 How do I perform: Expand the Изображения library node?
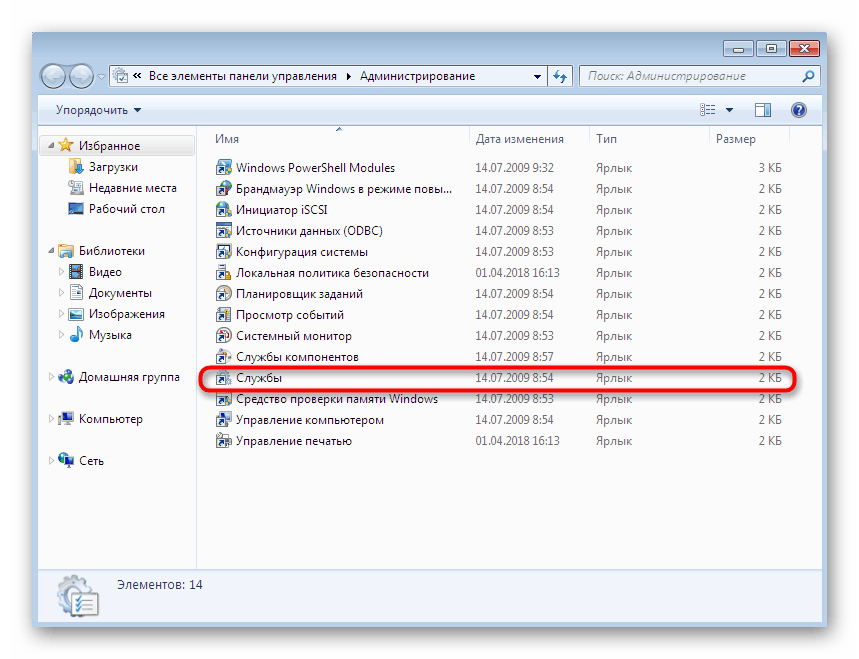[x=61, y=313]
